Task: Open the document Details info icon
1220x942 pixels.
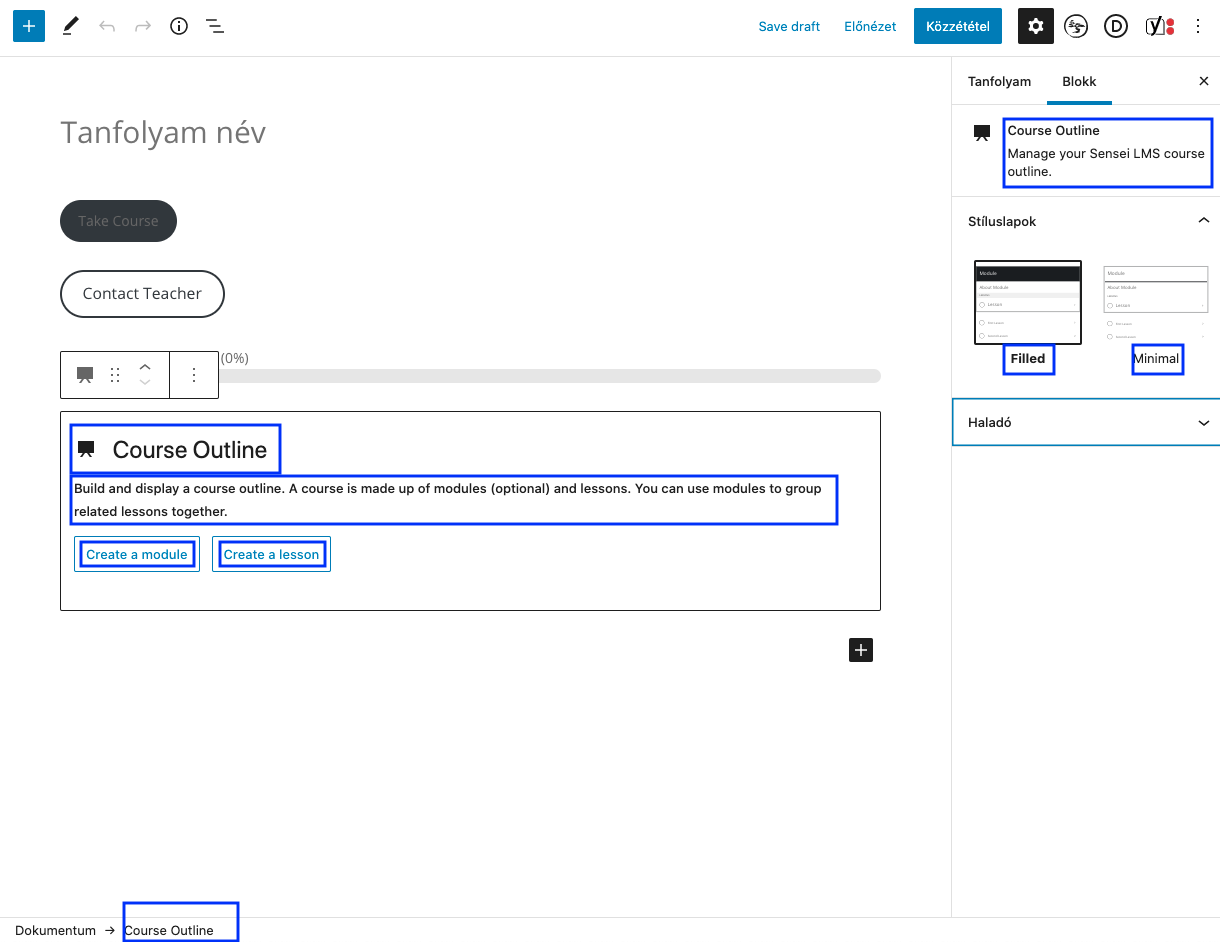Action: coord(178,26)
